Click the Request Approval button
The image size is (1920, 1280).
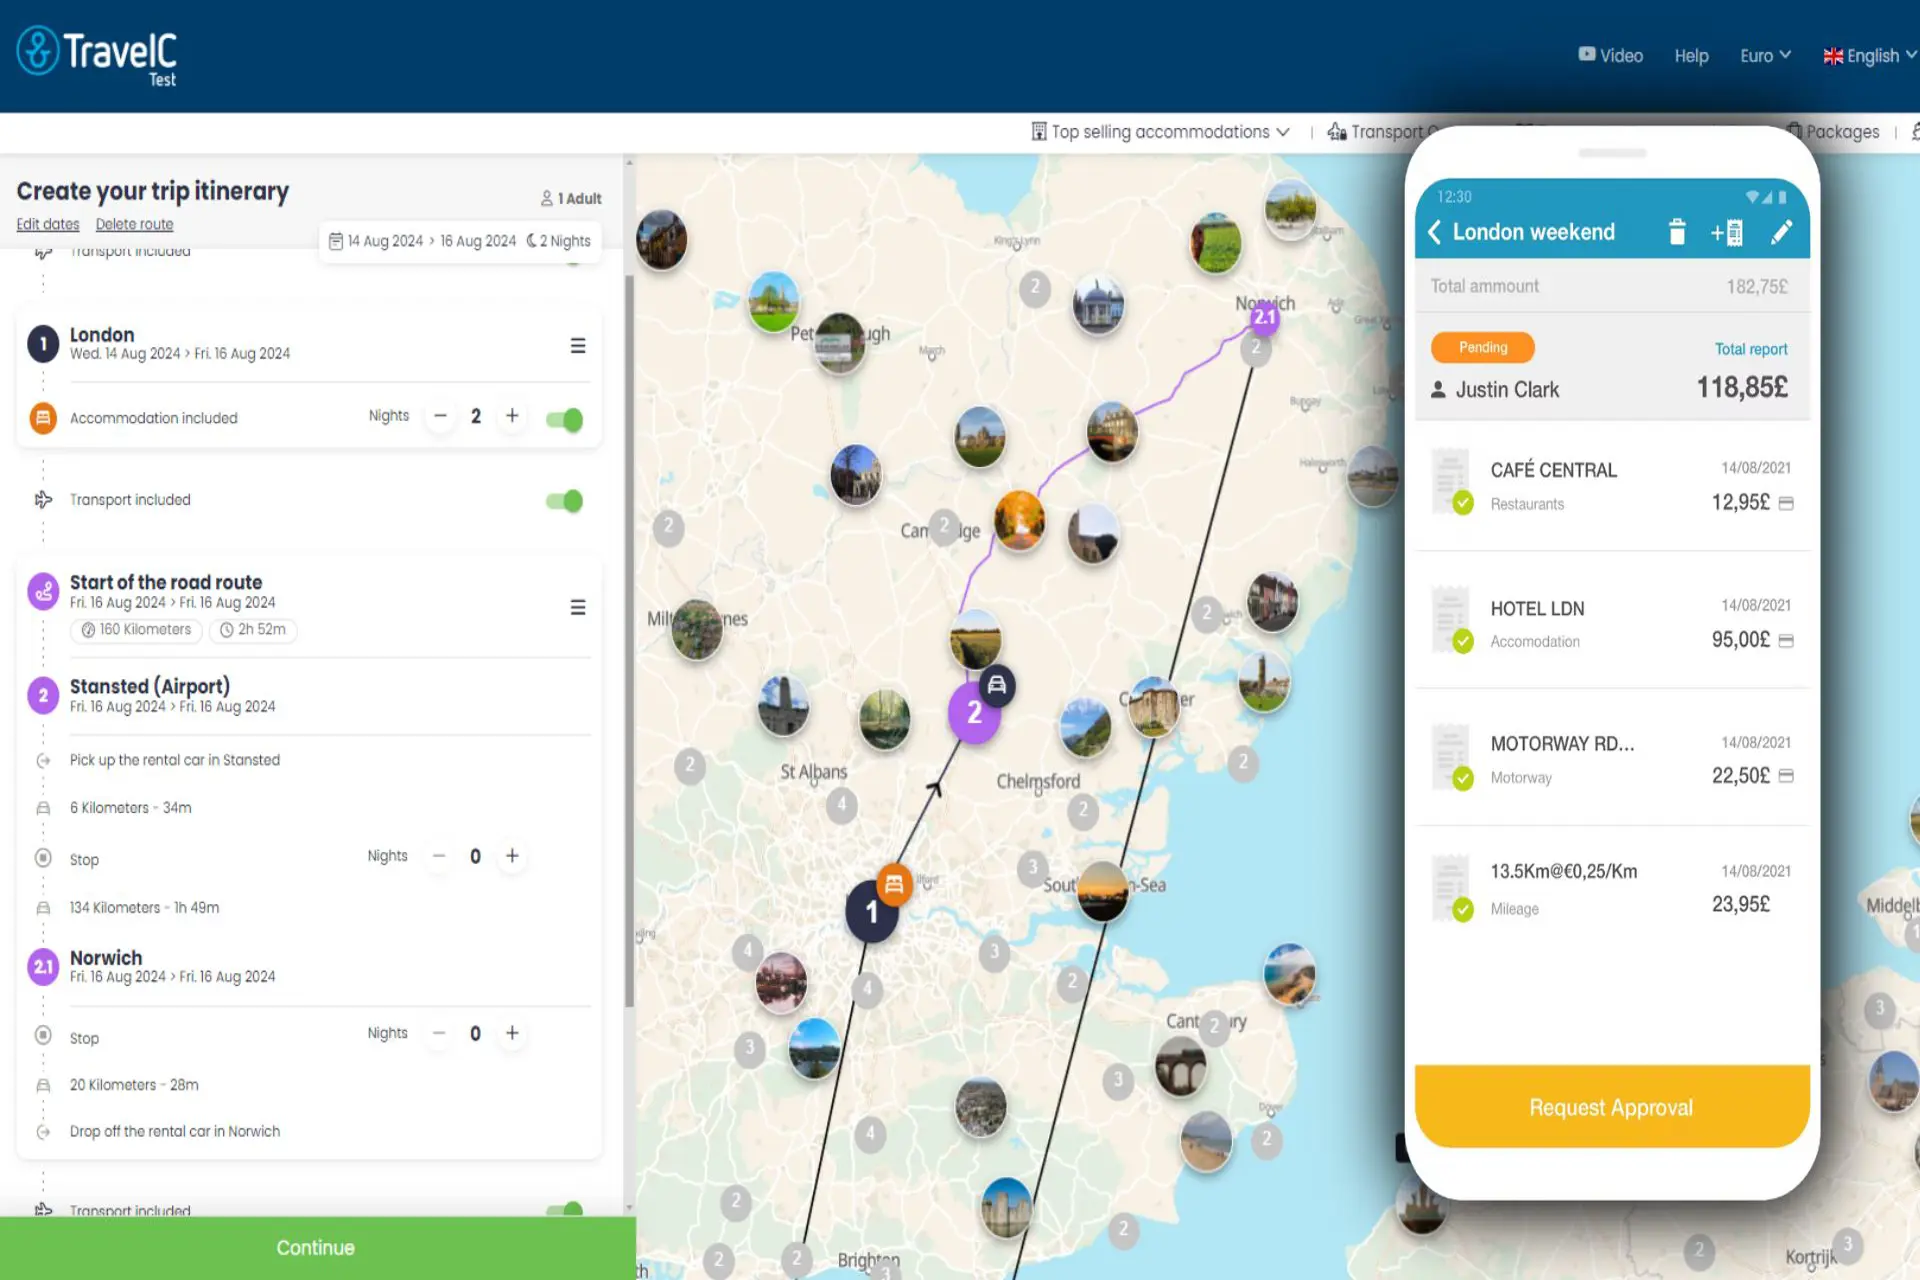click(1611, 1107)
